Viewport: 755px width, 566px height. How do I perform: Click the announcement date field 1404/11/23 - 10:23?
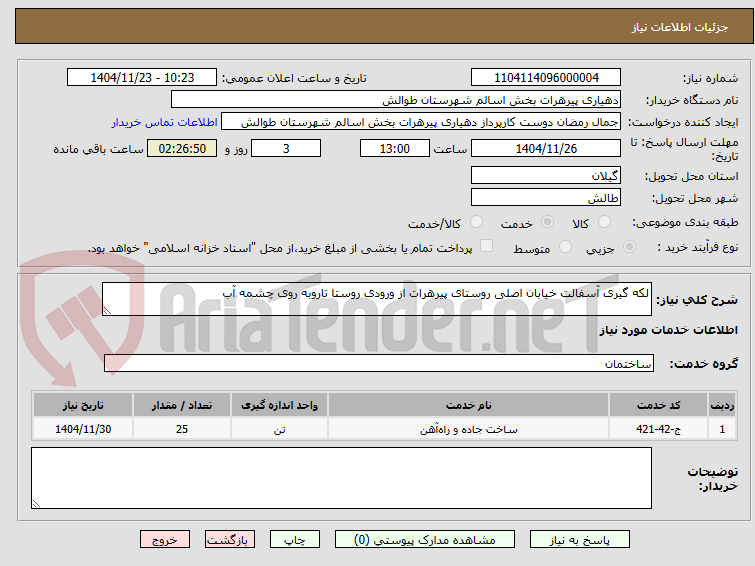[142, 78]
